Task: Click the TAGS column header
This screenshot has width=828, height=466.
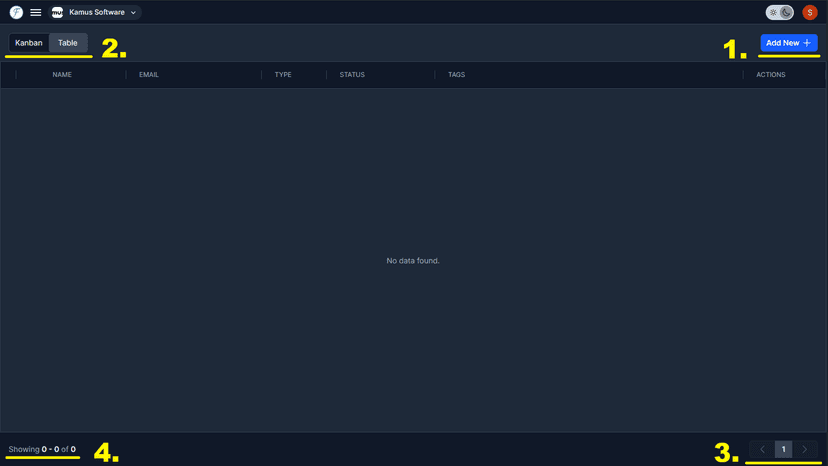Action: coord(457,74)
